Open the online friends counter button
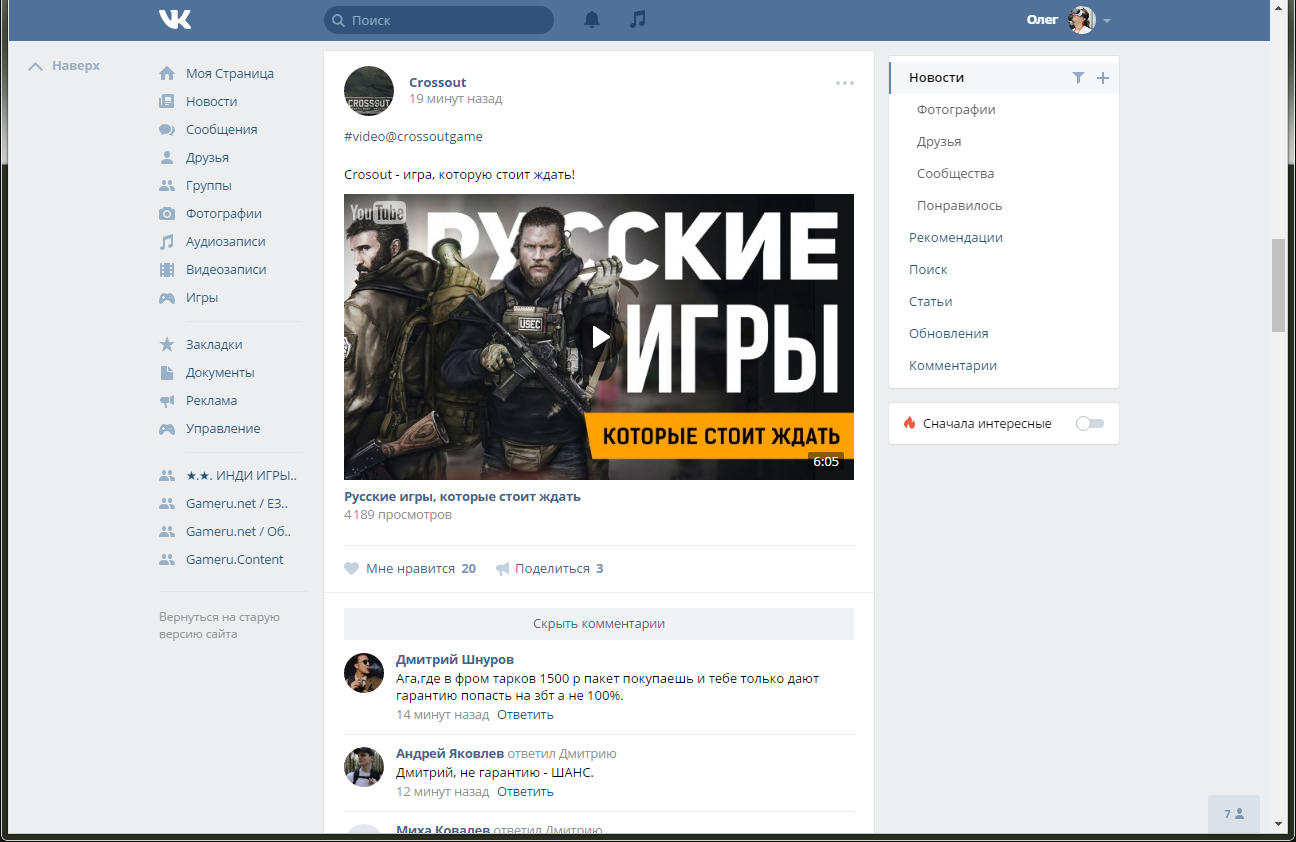Screen dimensions: 1296x842 [1234, 813]
